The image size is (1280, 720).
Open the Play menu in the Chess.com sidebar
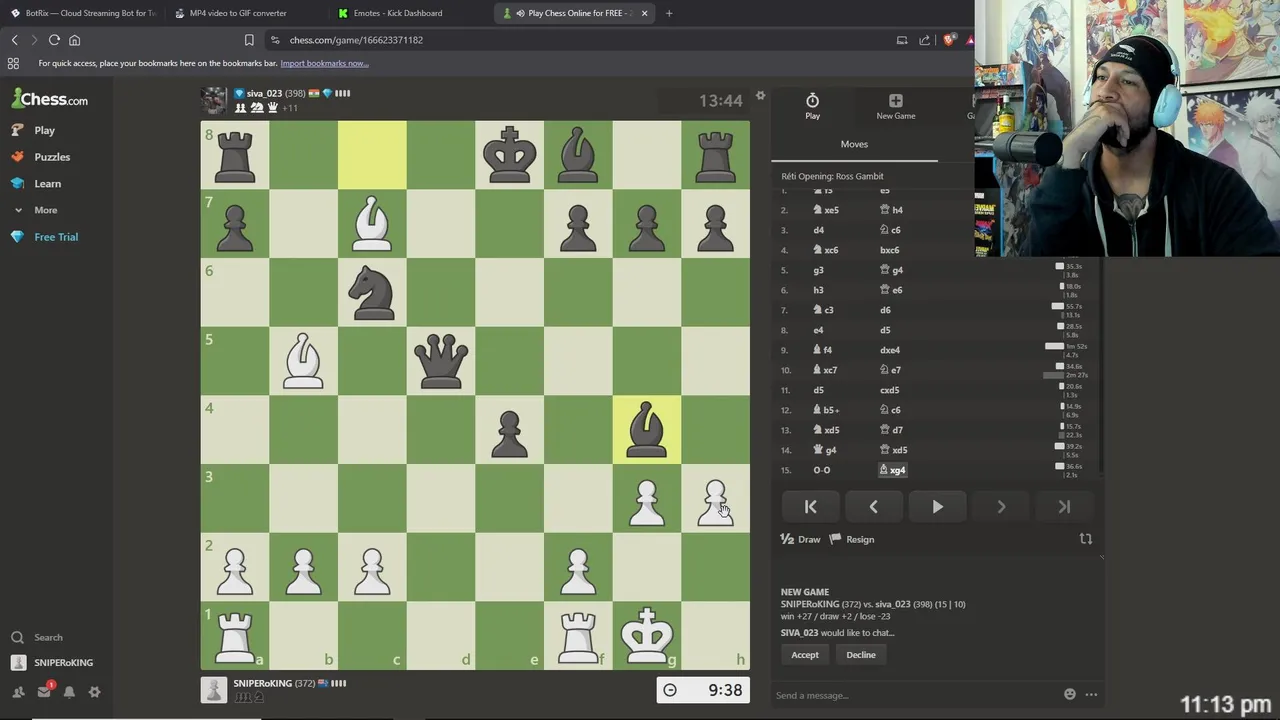coord(33,130)
